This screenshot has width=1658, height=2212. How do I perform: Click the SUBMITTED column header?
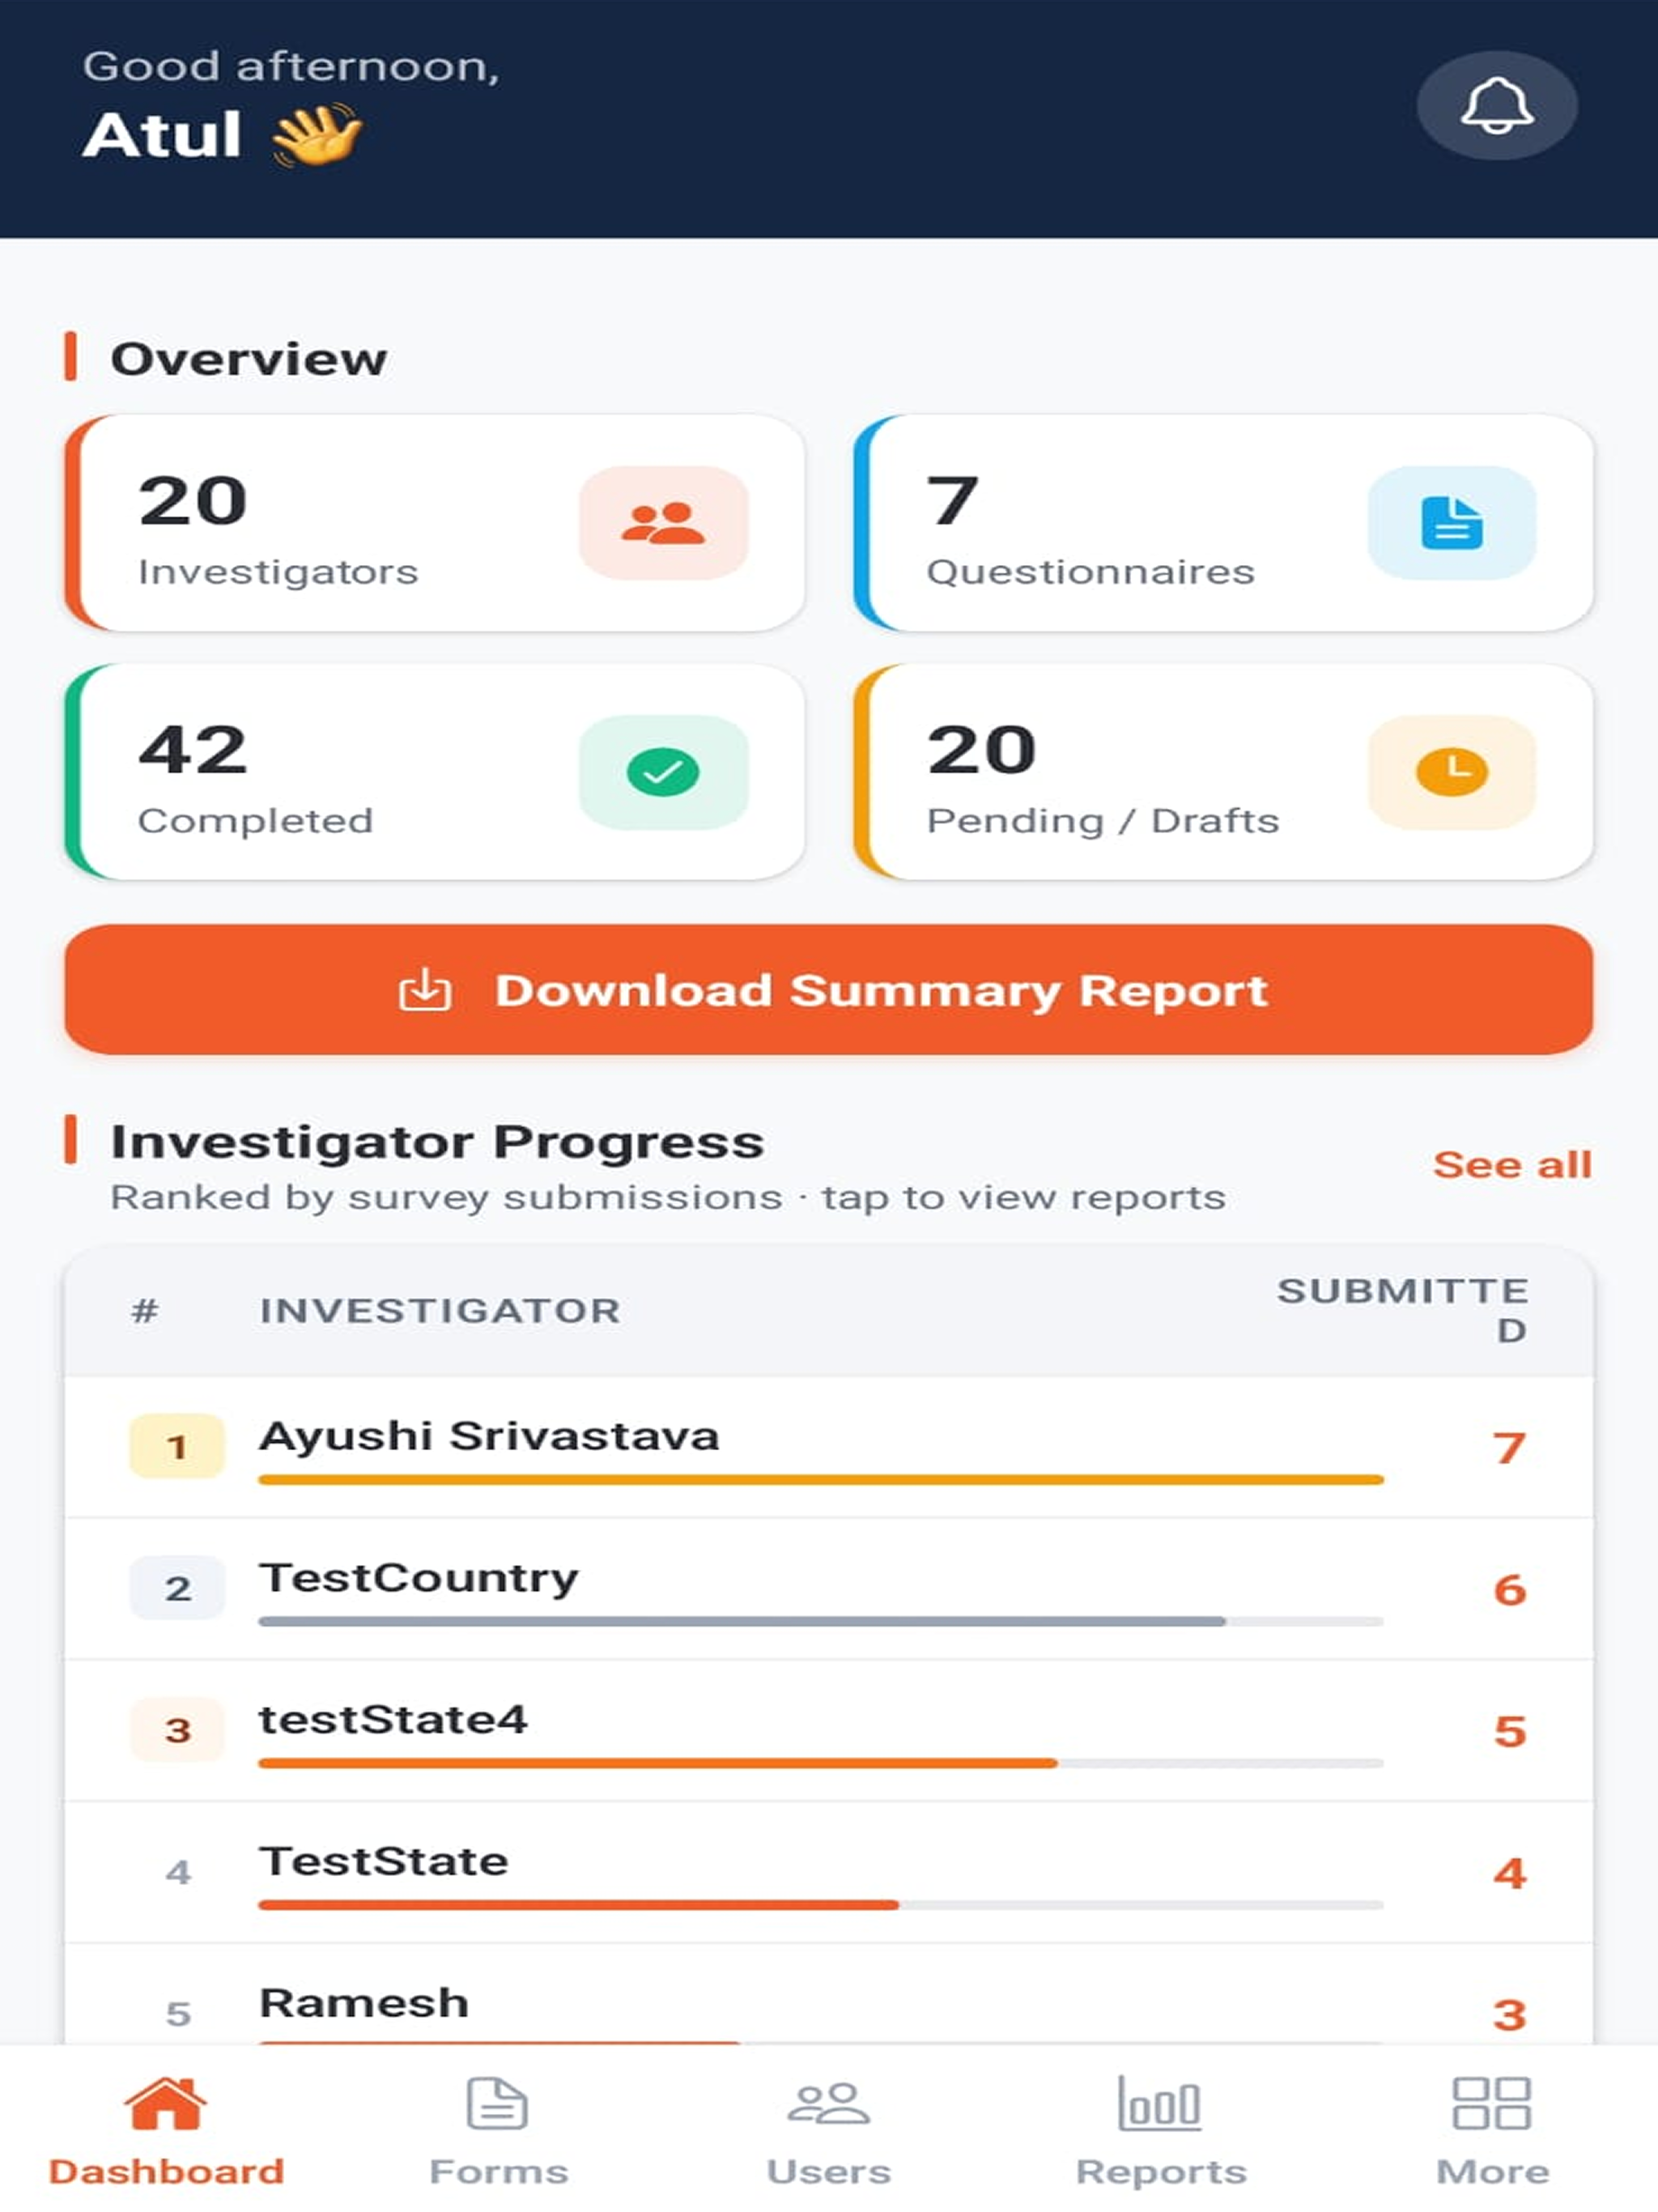[x=1403, y=1311]
